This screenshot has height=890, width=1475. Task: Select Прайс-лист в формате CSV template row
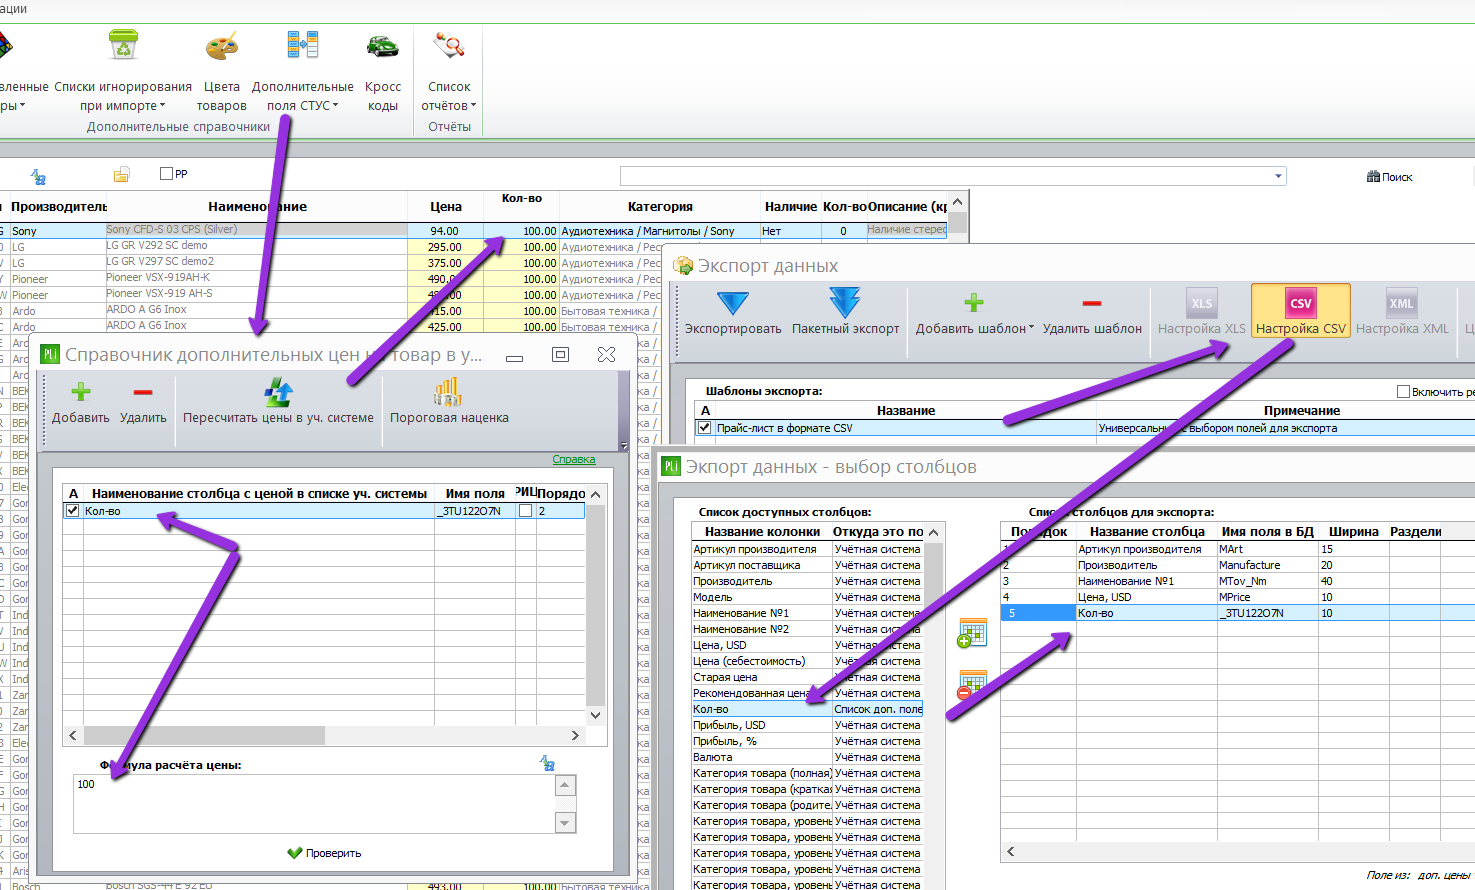tap(1084, 427)
